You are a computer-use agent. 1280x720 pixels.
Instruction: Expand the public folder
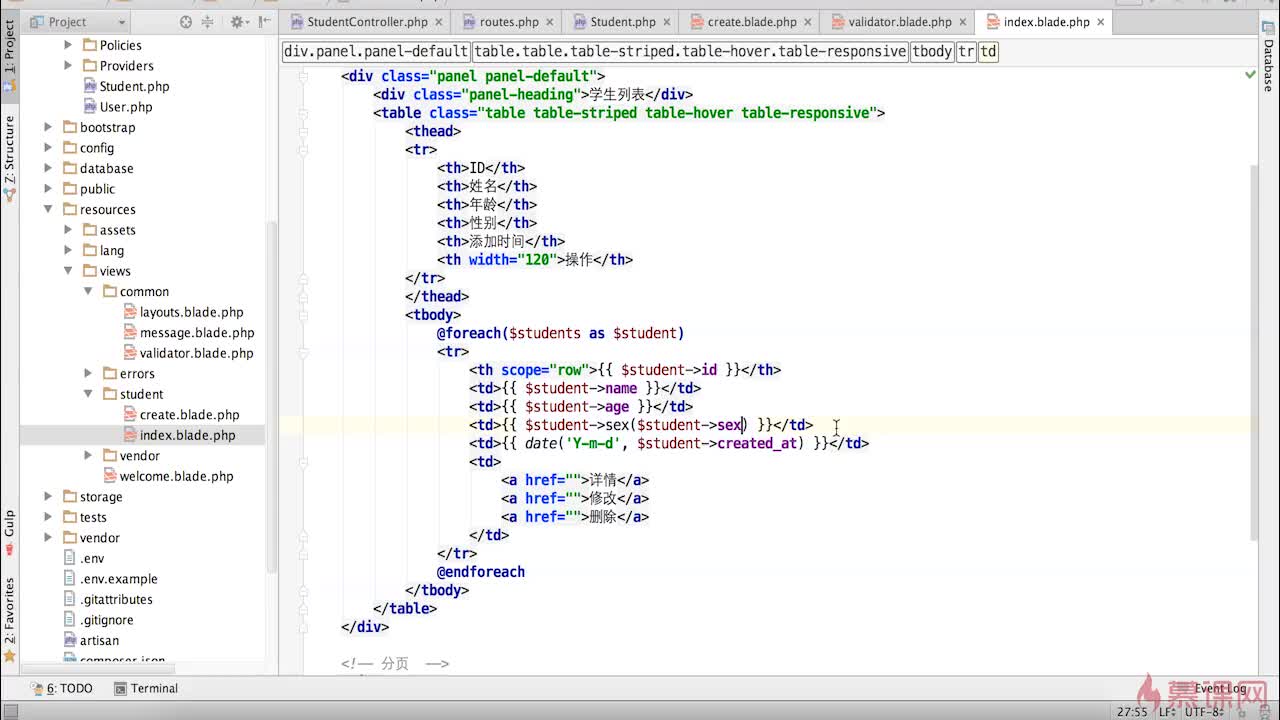48,189
